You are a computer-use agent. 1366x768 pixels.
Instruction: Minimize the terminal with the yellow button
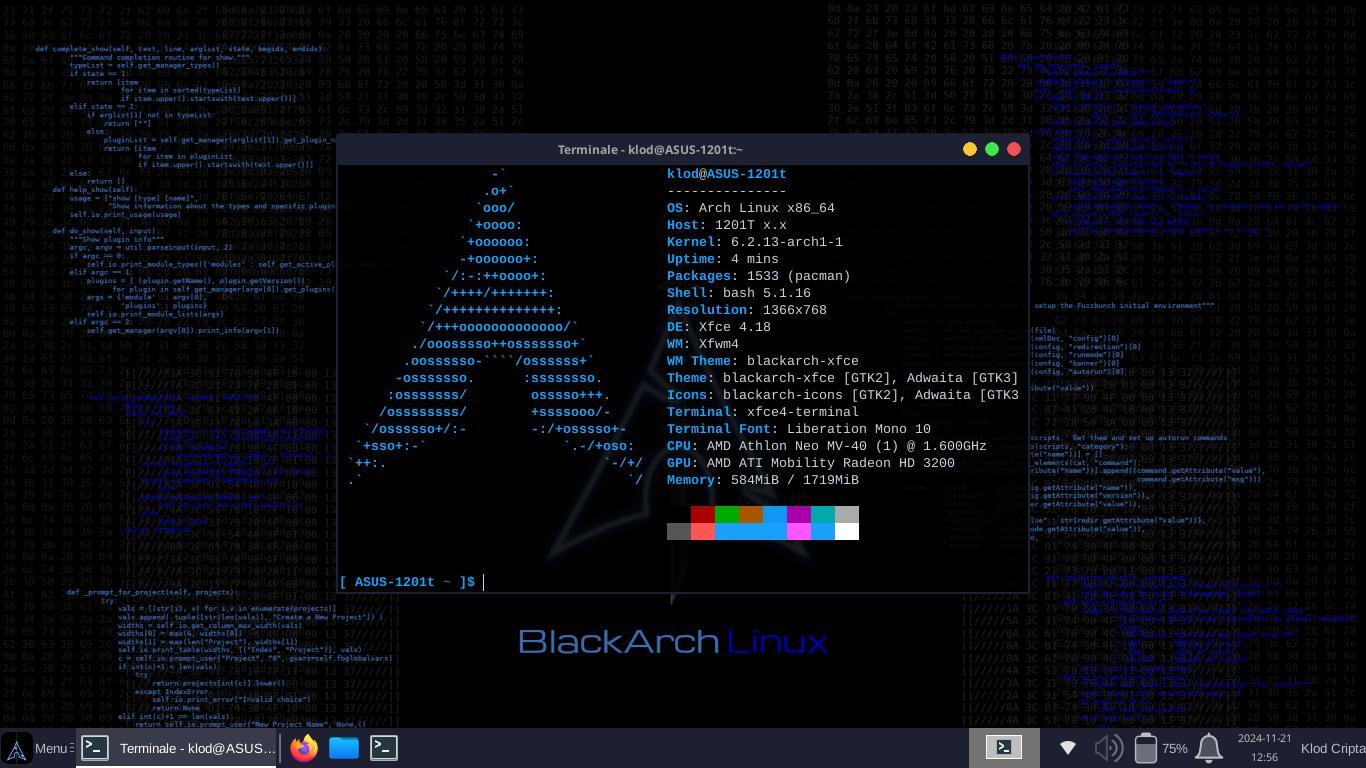969,149
